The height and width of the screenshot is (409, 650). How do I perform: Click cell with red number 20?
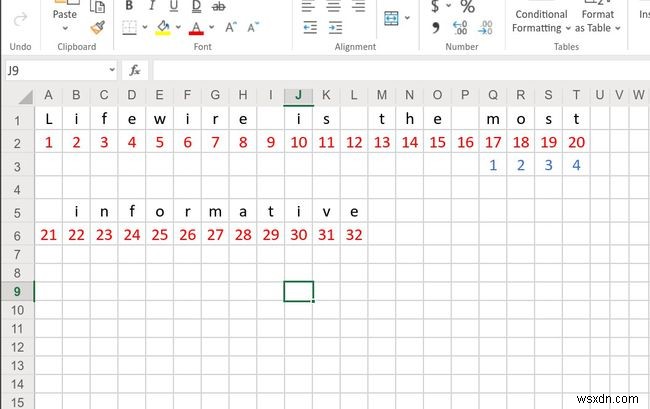tap(576, 142)
